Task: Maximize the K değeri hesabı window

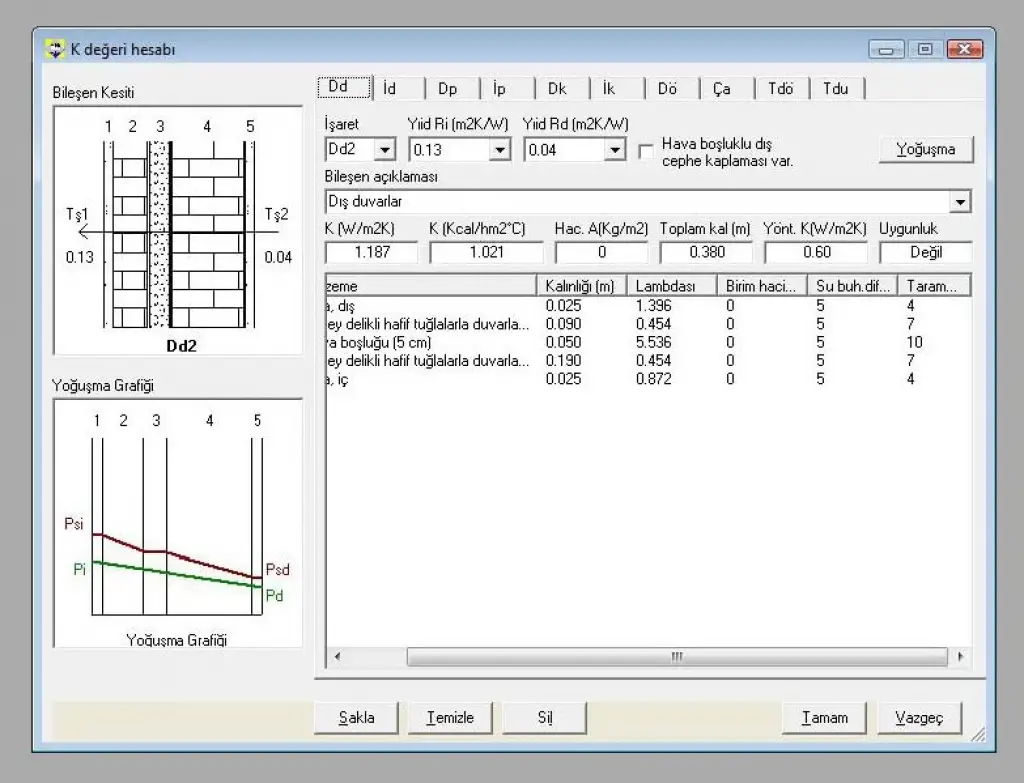Action: pos(925,49)
